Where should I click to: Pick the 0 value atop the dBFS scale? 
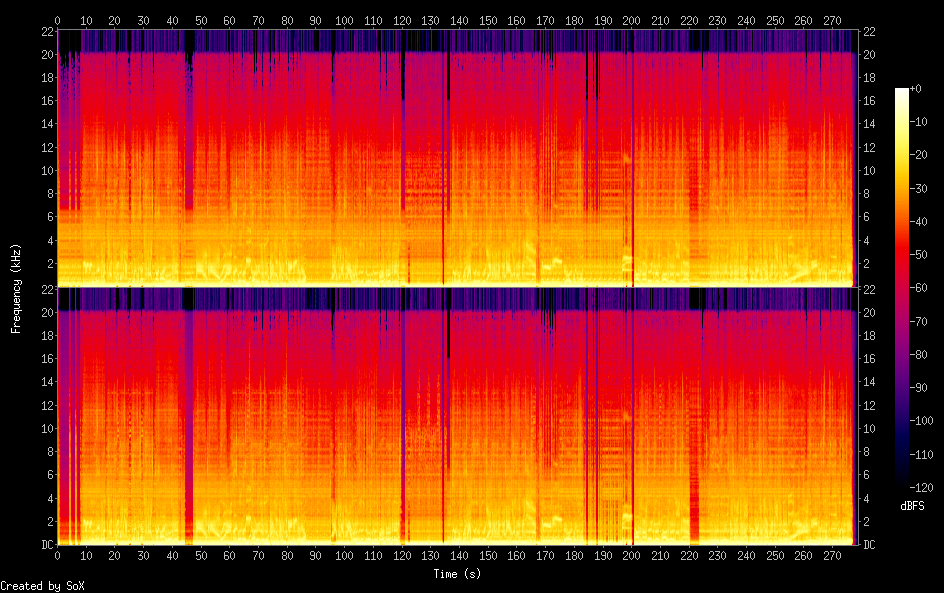(x=917, y=90)
